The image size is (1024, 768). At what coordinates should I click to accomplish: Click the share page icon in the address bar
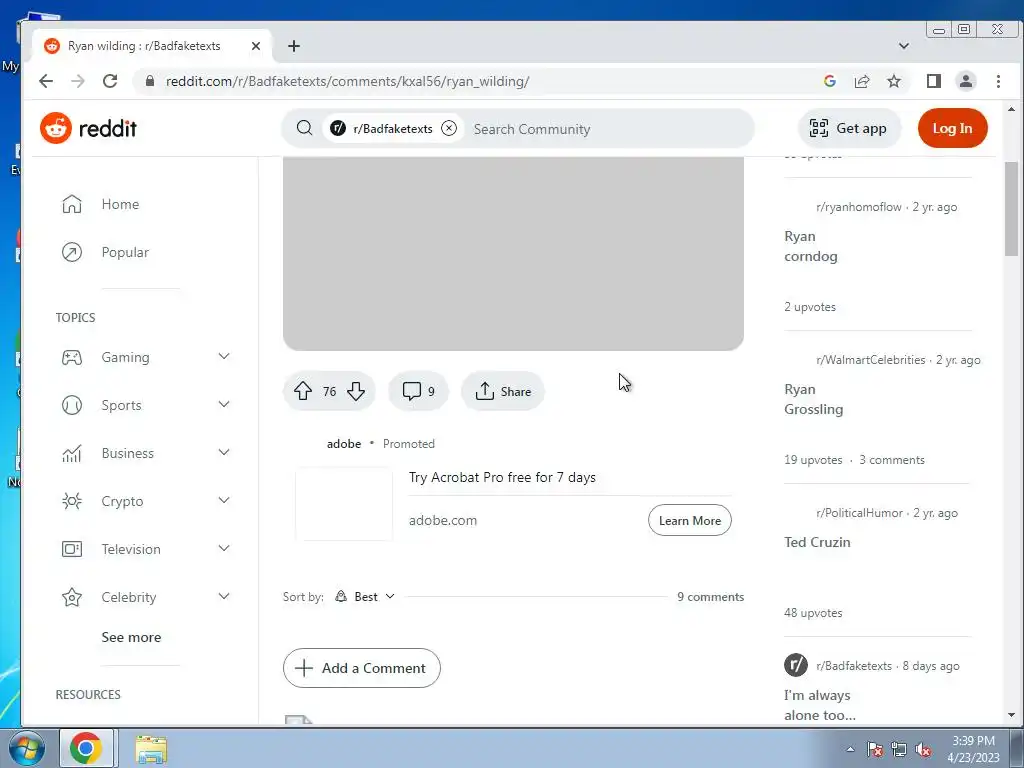click(x=862, y=81)
